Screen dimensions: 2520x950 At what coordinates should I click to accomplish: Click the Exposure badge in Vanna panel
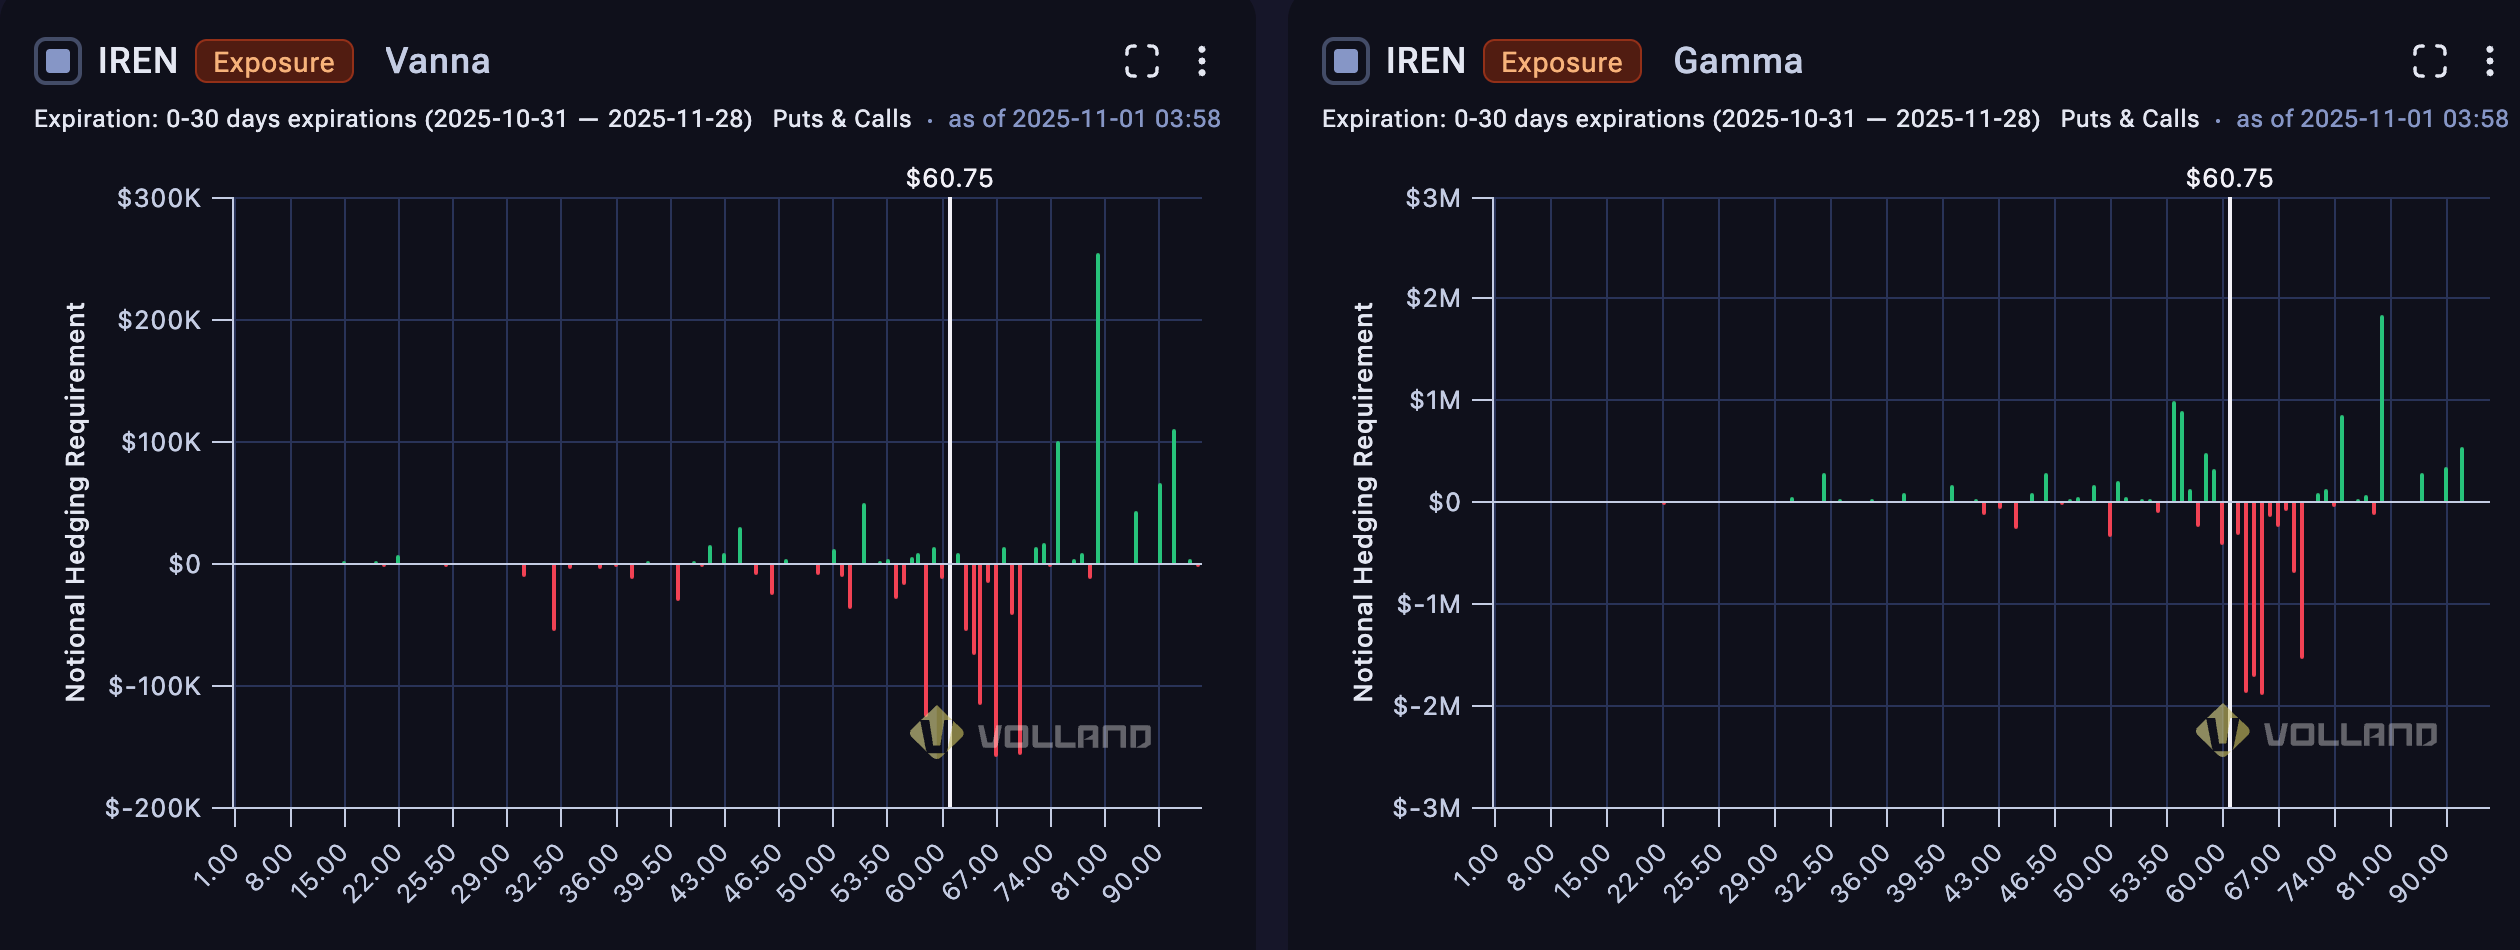(274, 62)
